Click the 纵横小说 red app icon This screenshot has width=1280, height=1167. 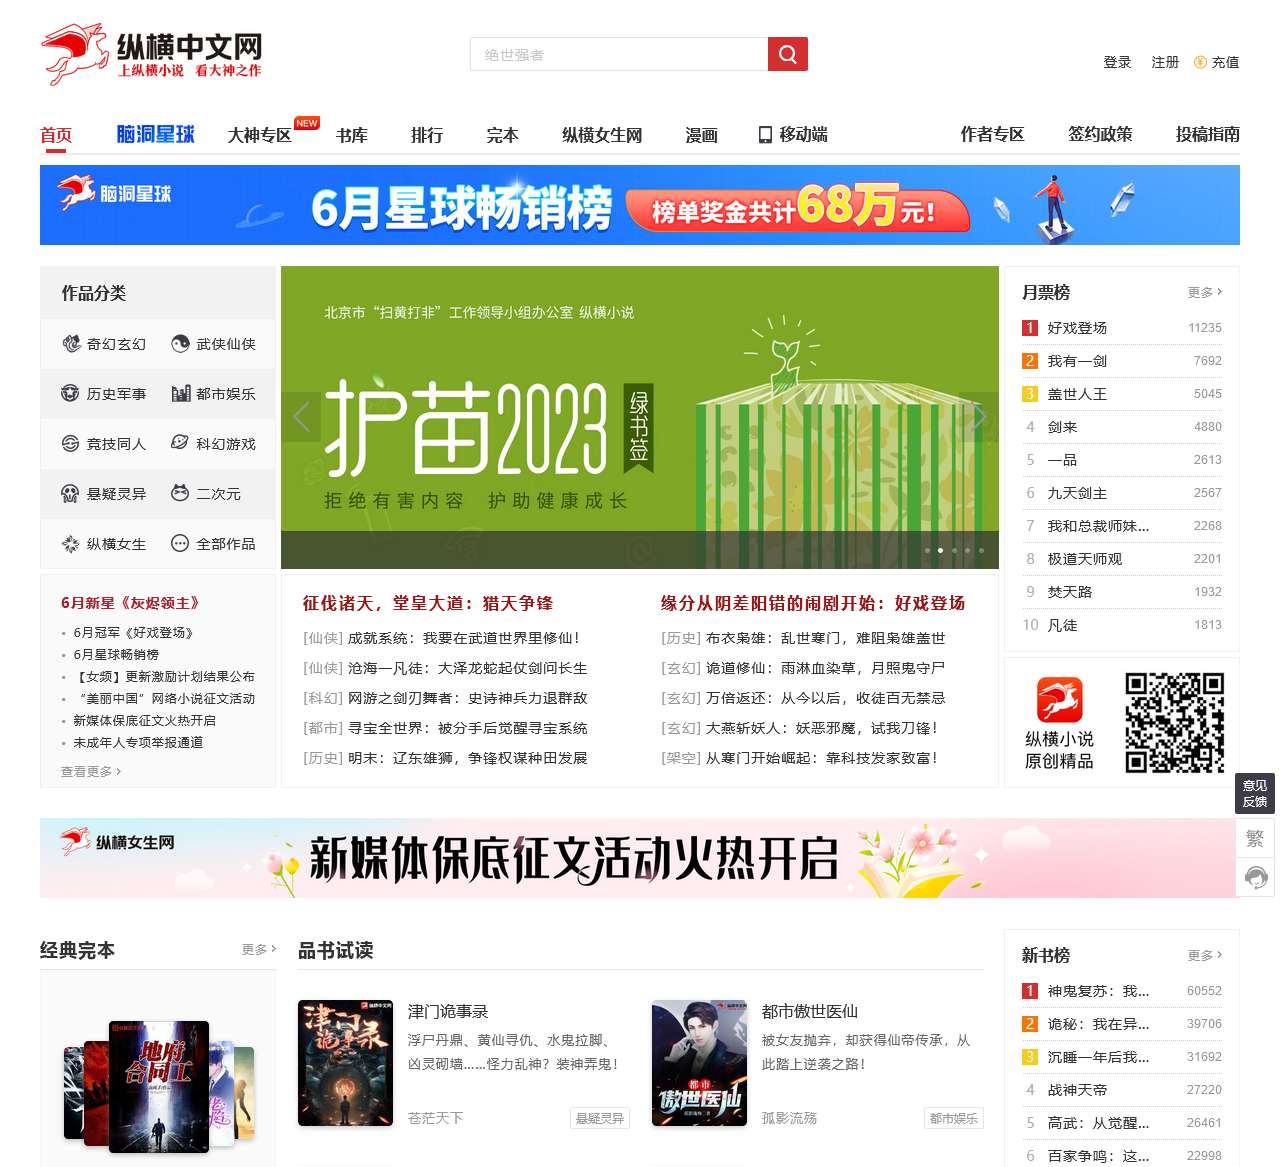point(1059,699)
